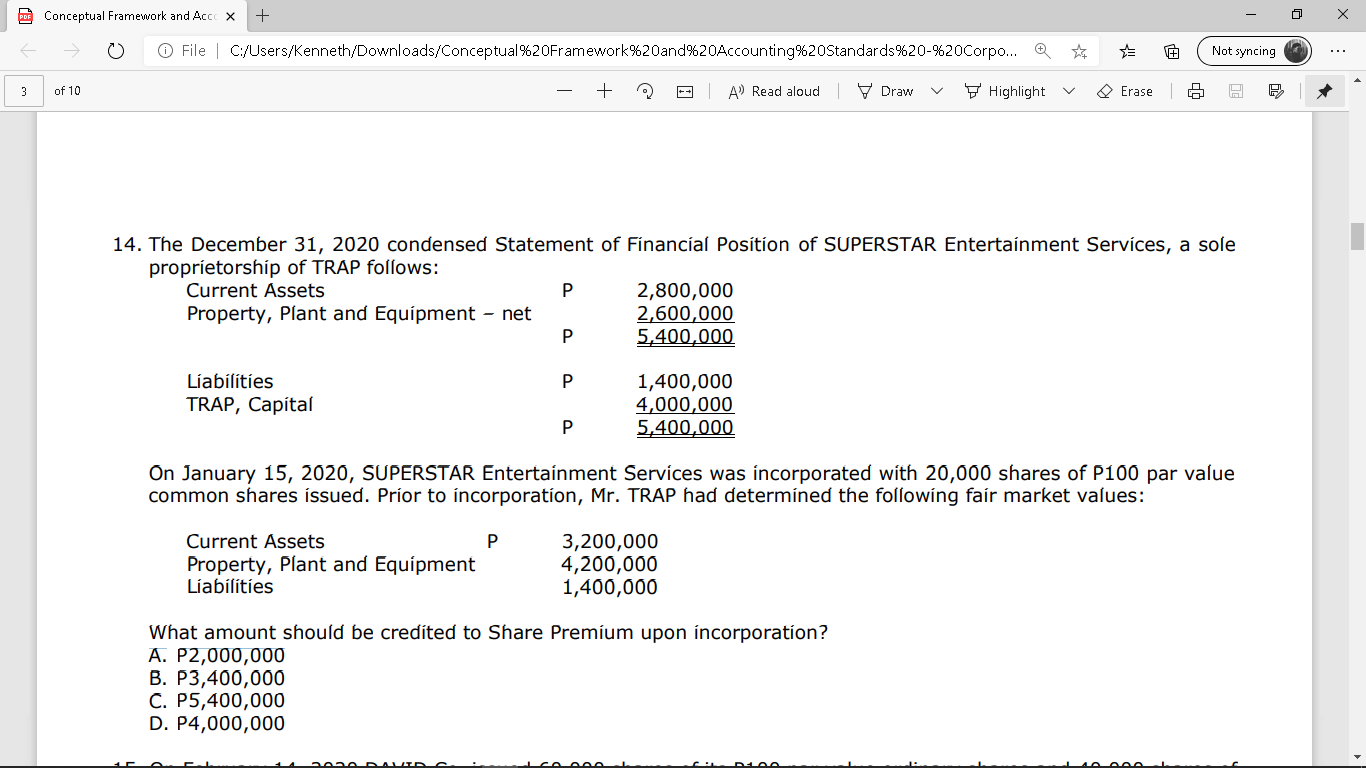
Task: Click the Save icon
Action: (1236, 91)
